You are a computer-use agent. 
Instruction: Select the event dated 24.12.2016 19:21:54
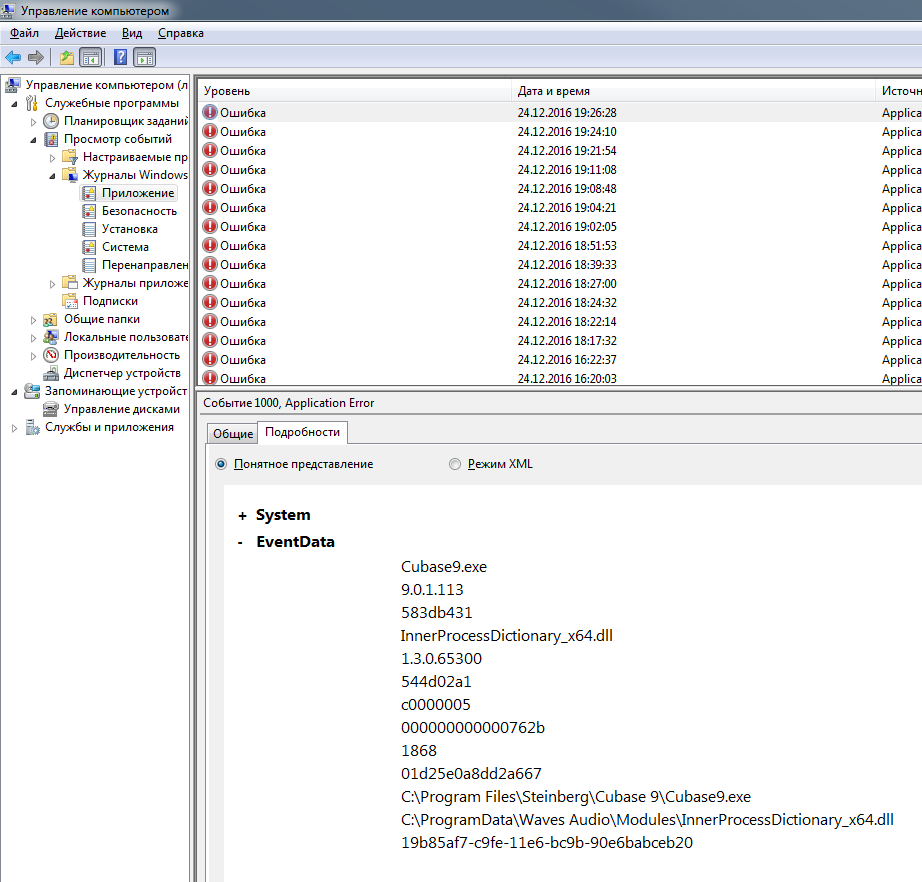(x=560, y=151)
